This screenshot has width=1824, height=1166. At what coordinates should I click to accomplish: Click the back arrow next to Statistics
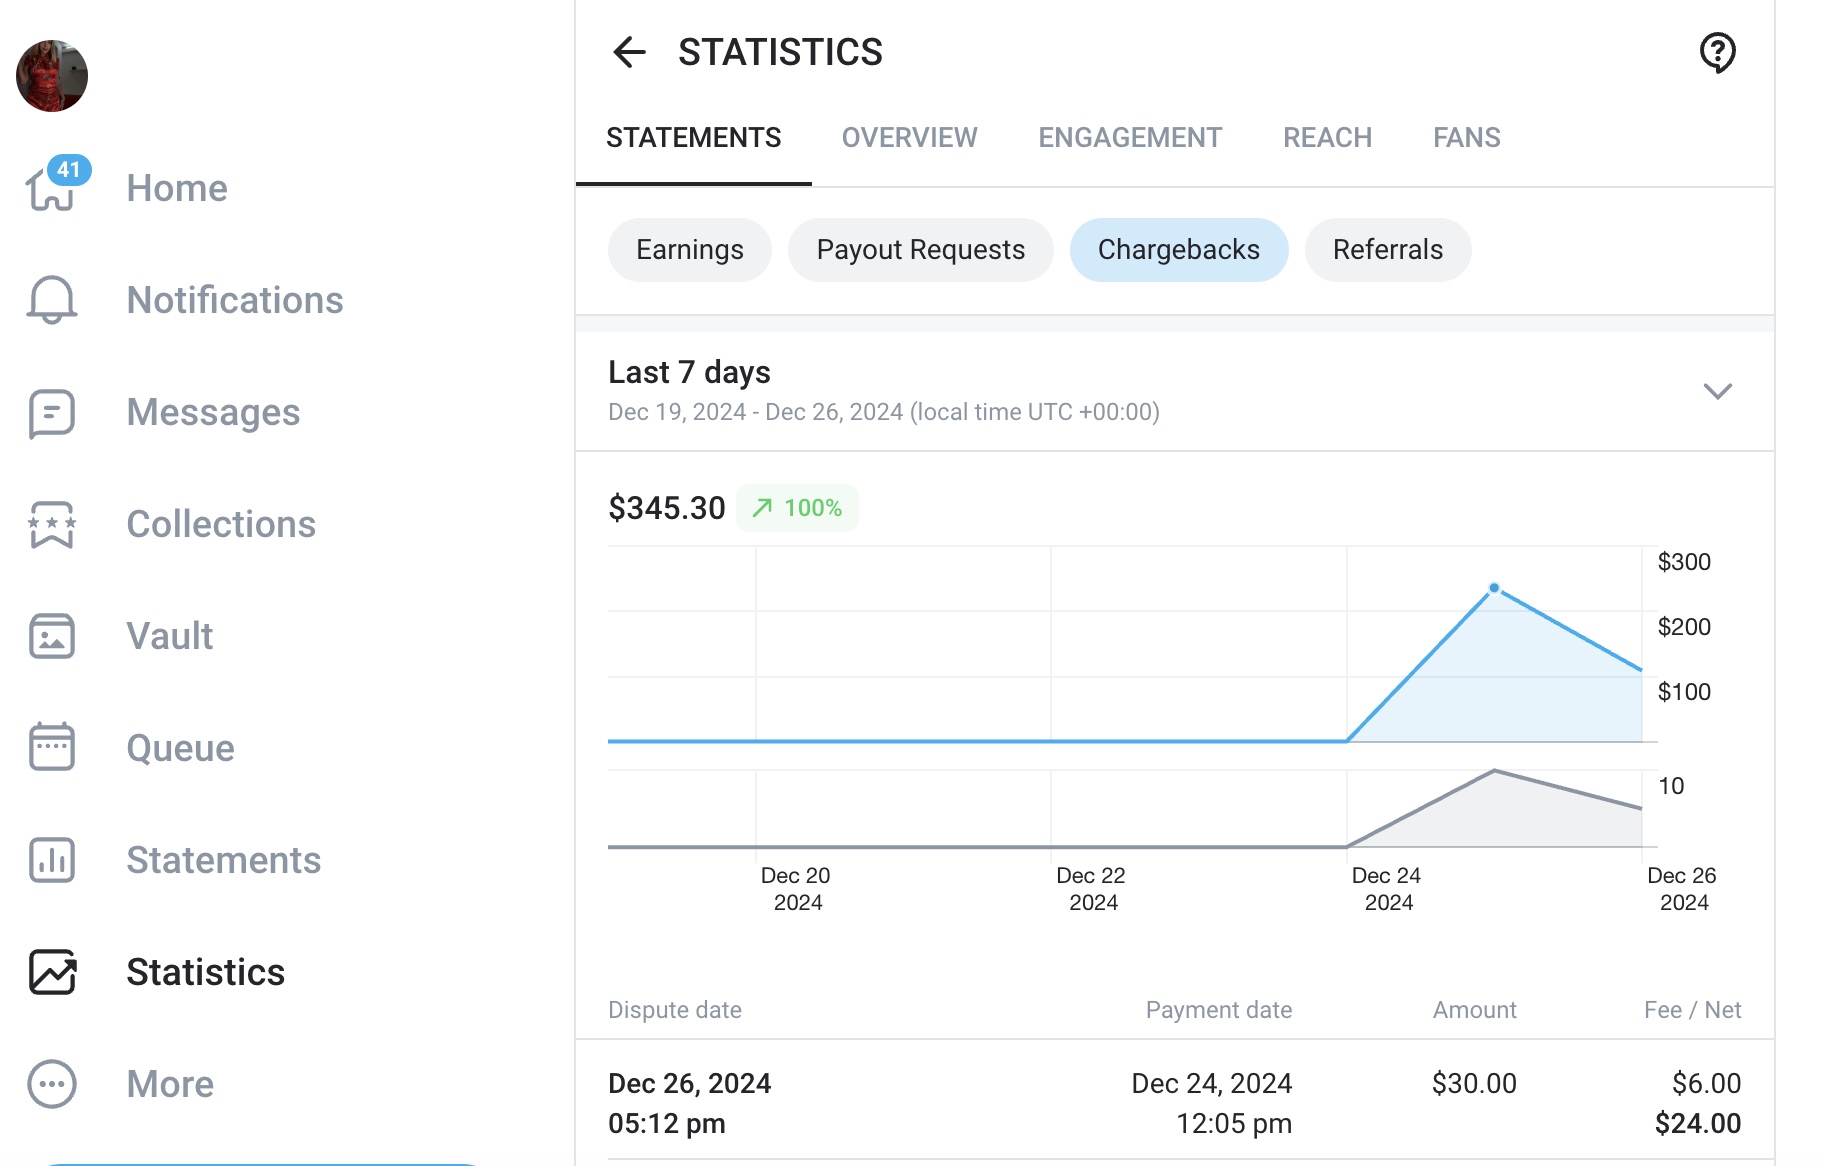(629, 52)
